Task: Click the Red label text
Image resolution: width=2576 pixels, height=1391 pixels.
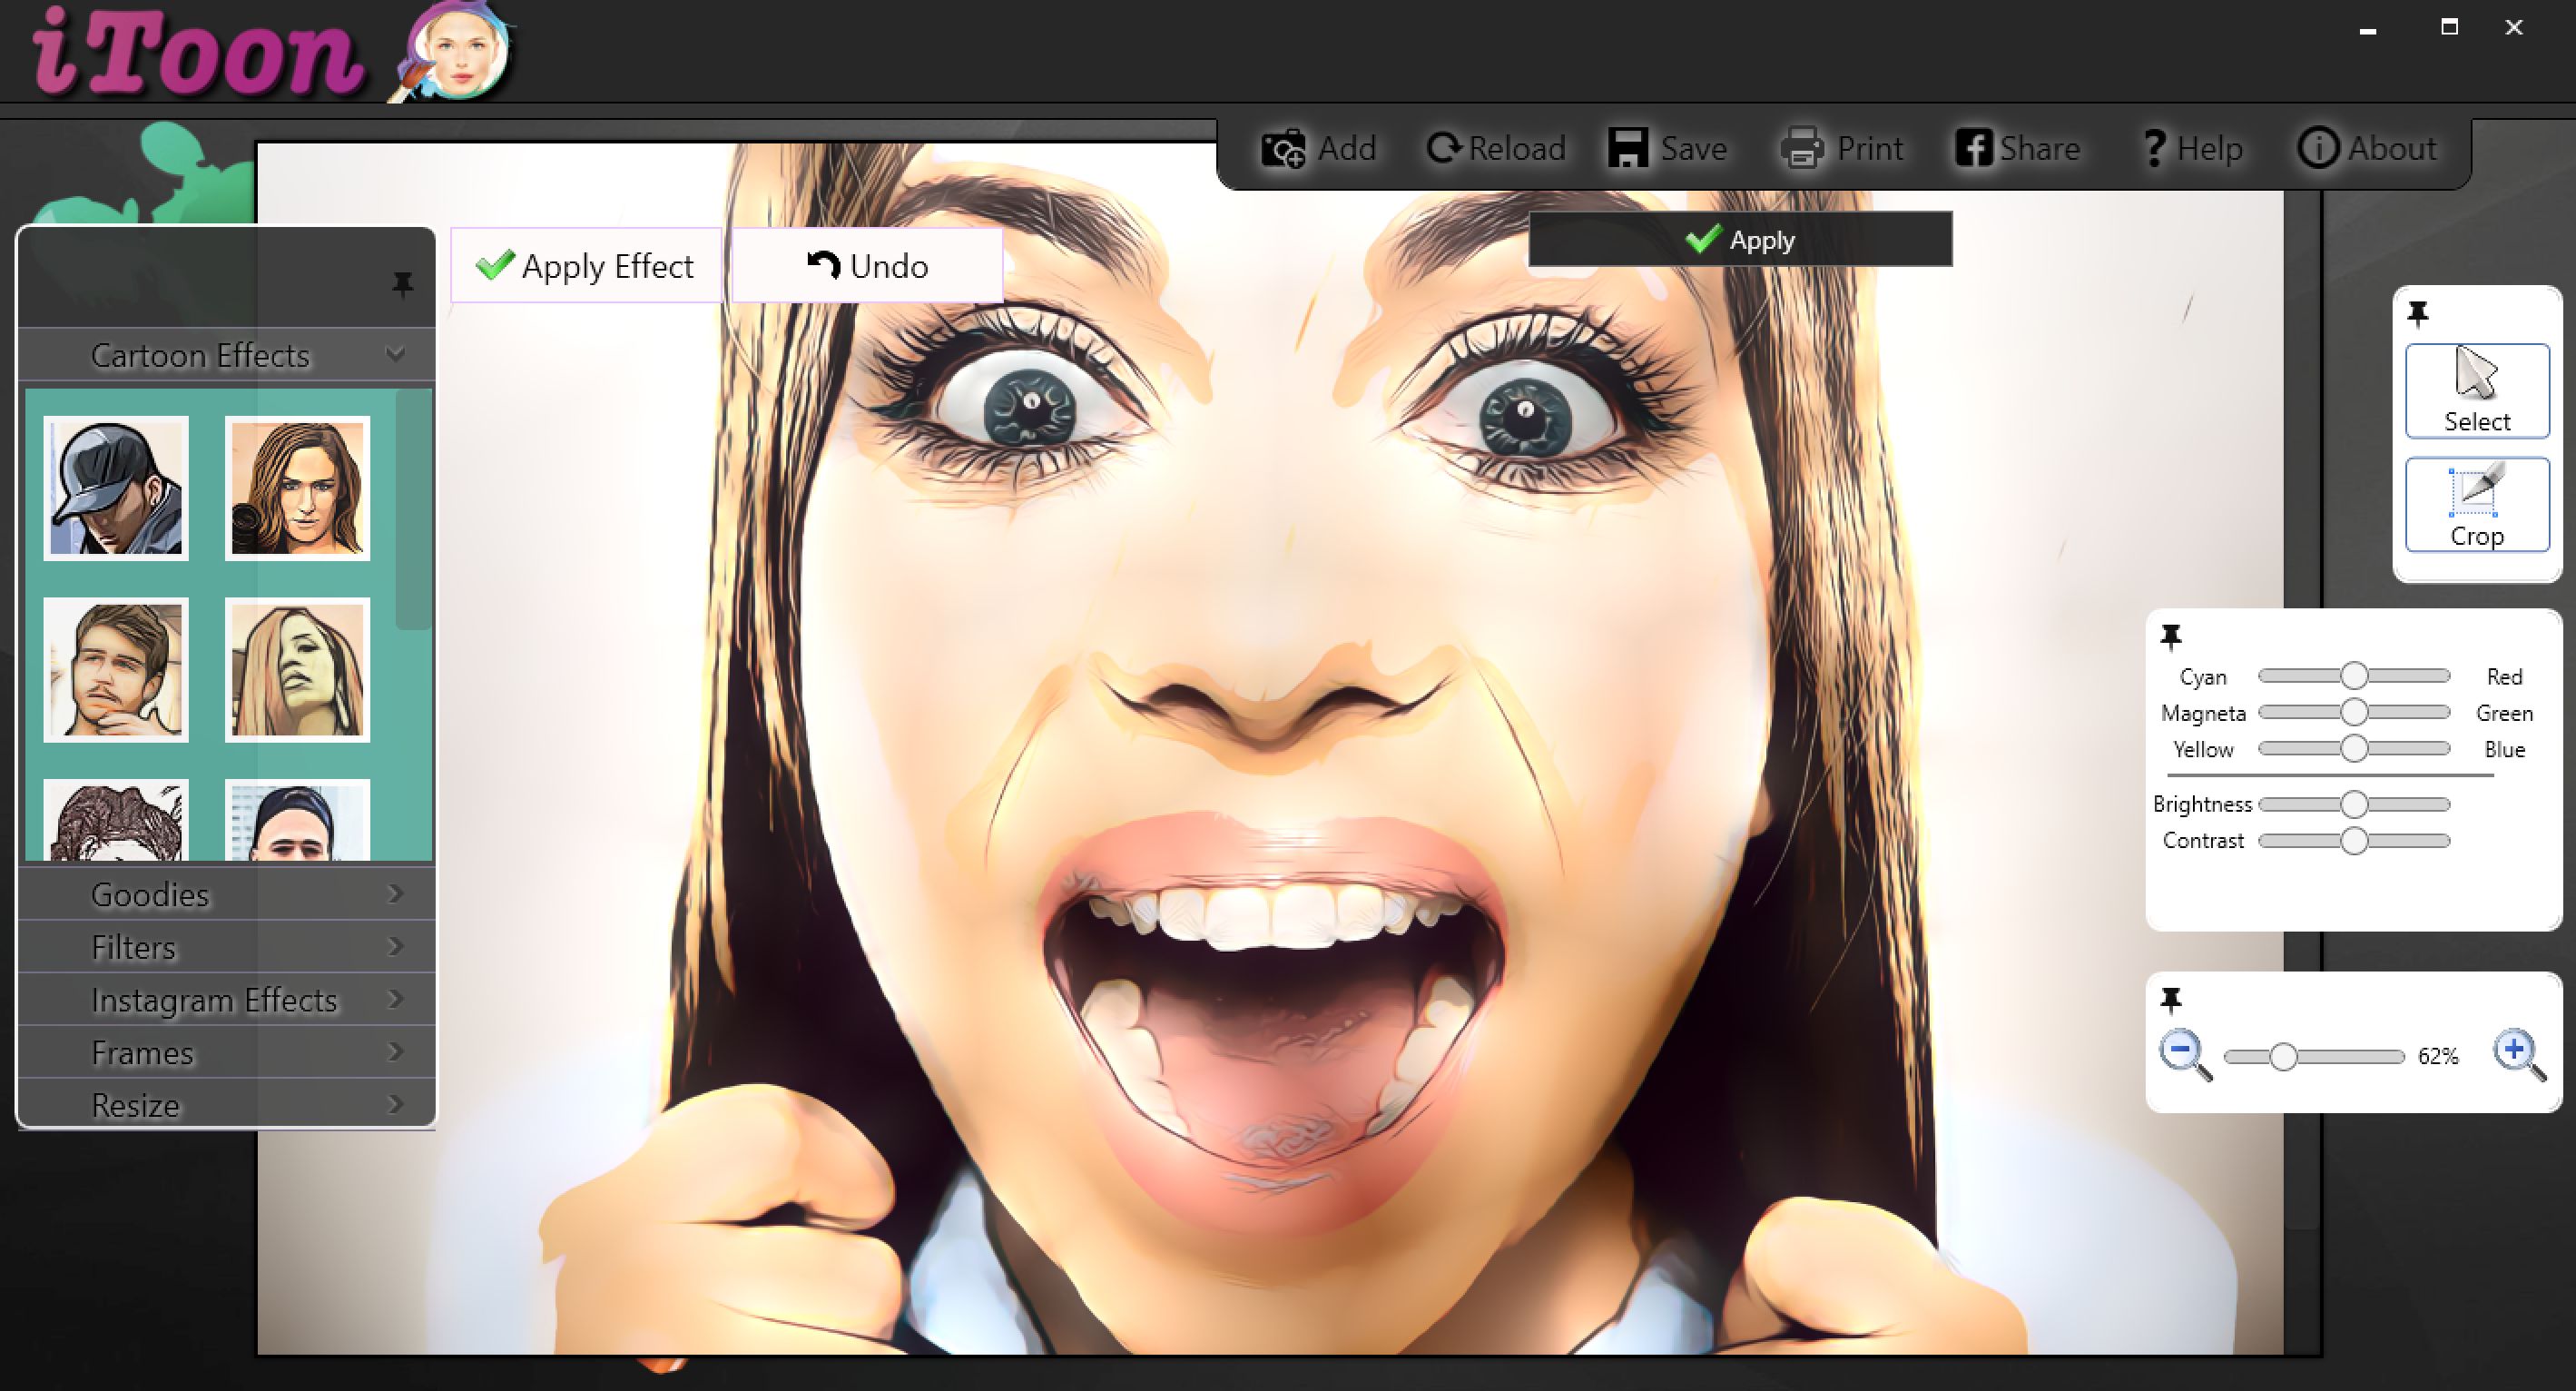Action: click(2504, 677)
